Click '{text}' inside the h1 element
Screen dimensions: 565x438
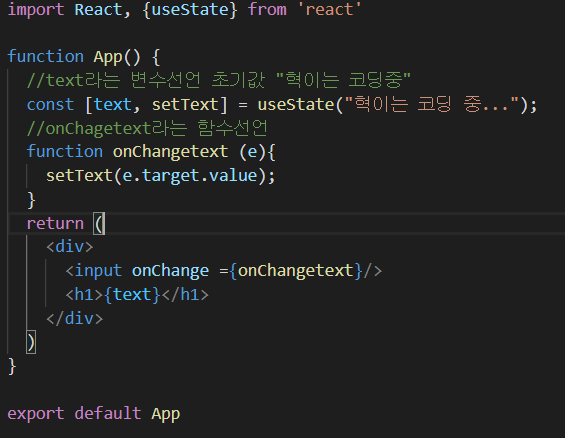pos(132,295)
